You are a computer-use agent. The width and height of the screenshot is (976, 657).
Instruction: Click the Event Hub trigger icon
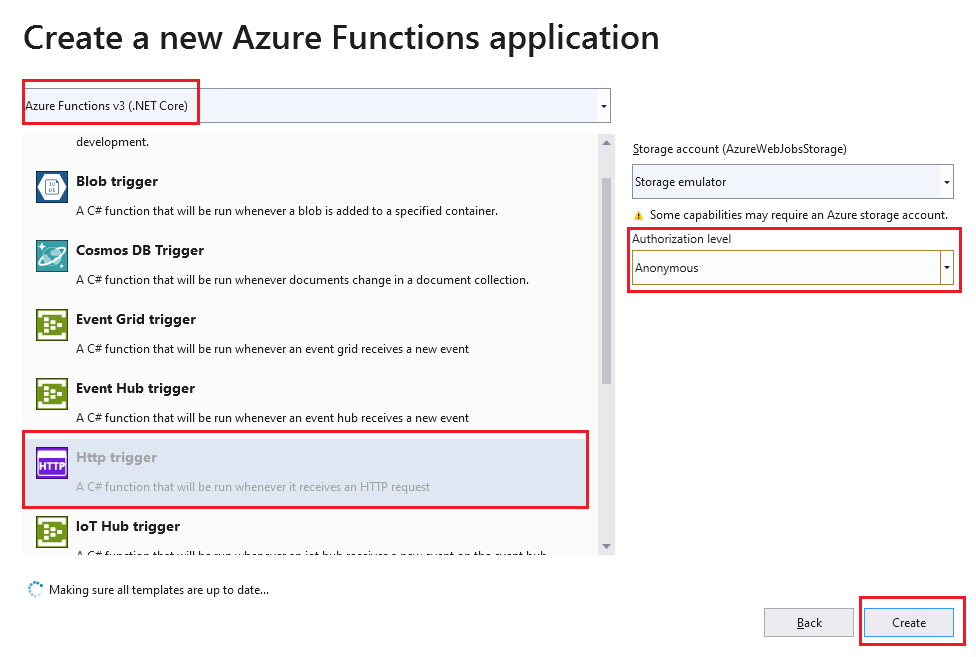click(52, 394)
